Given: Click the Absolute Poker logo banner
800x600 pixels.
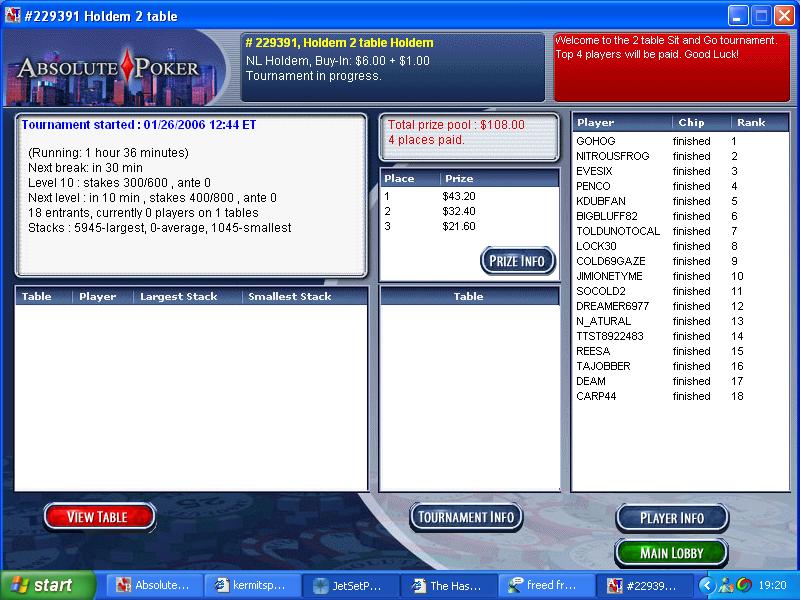Looking at the screenshot, I should point(116,67).
